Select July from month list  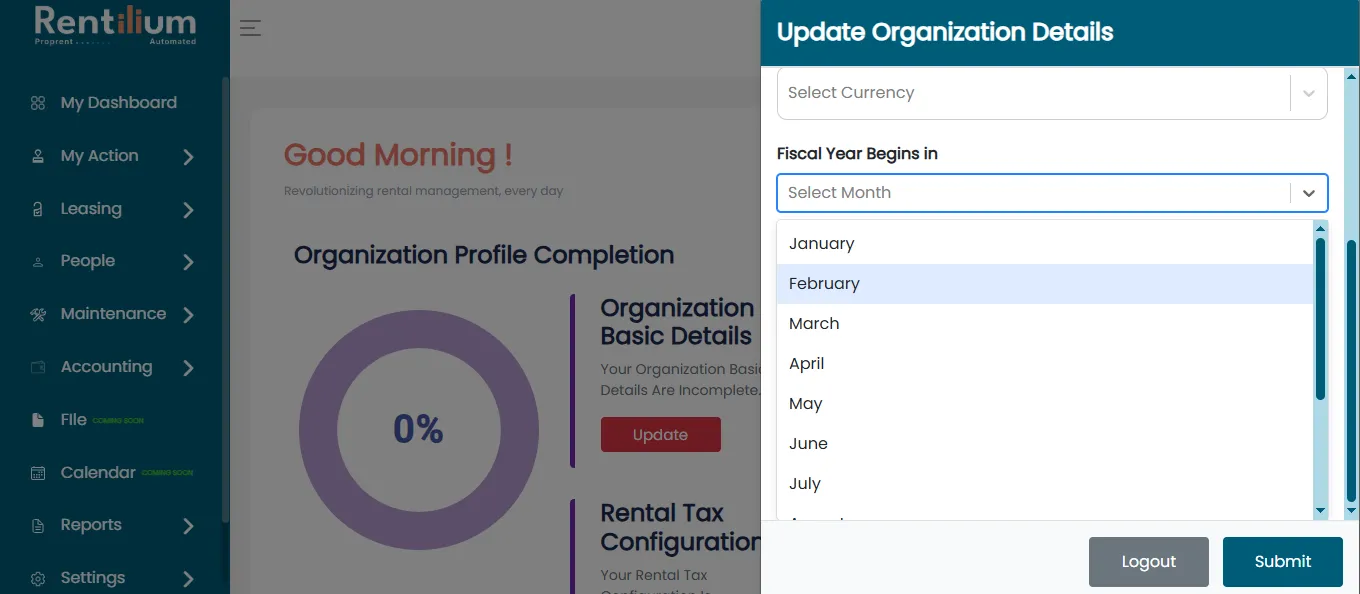click(x=1045, y=484)
